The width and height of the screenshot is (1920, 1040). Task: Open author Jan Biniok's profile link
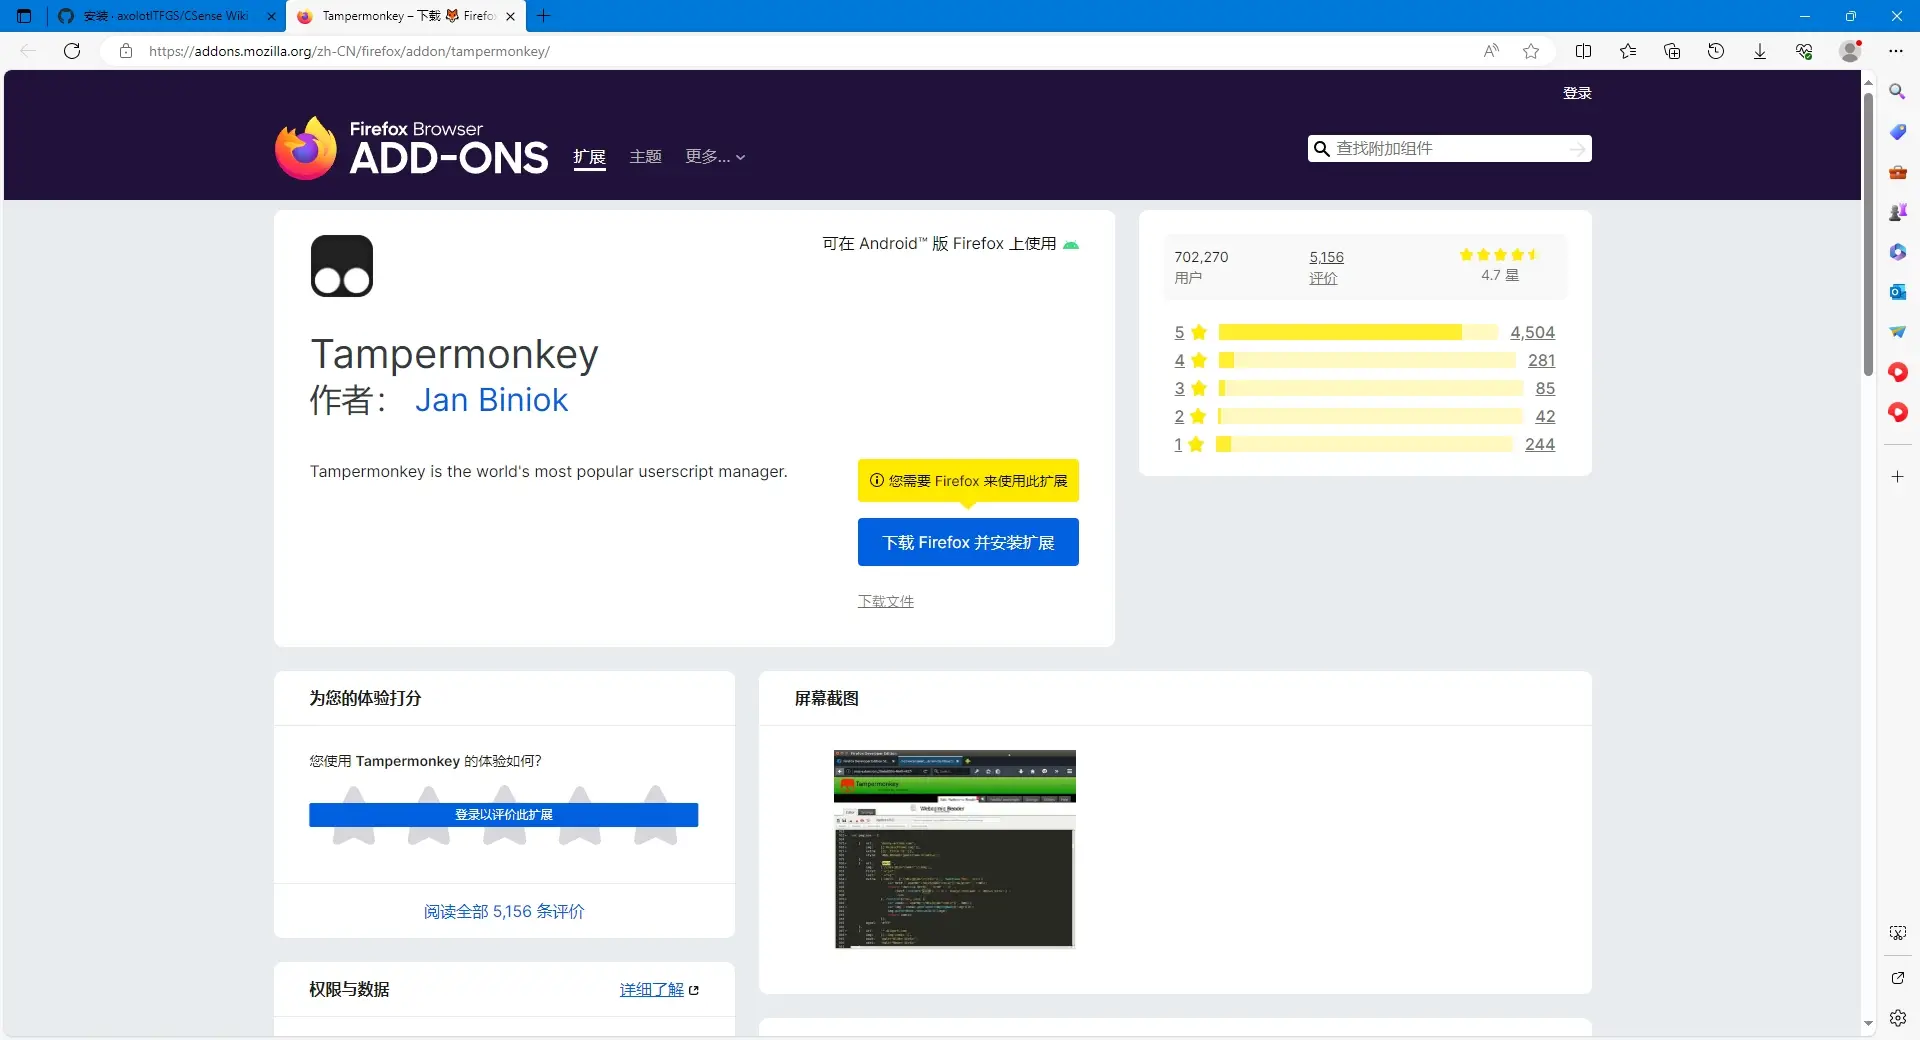point(491,400)
